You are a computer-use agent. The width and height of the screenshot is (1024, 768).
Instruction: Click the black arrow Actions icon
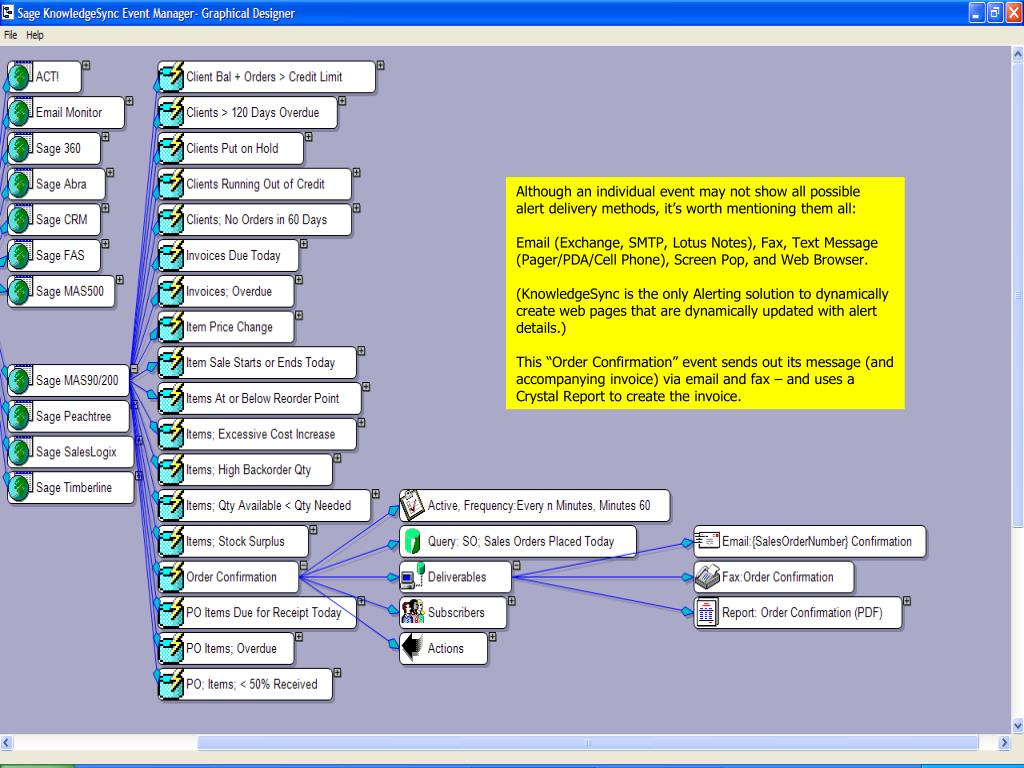pos(413,647)
